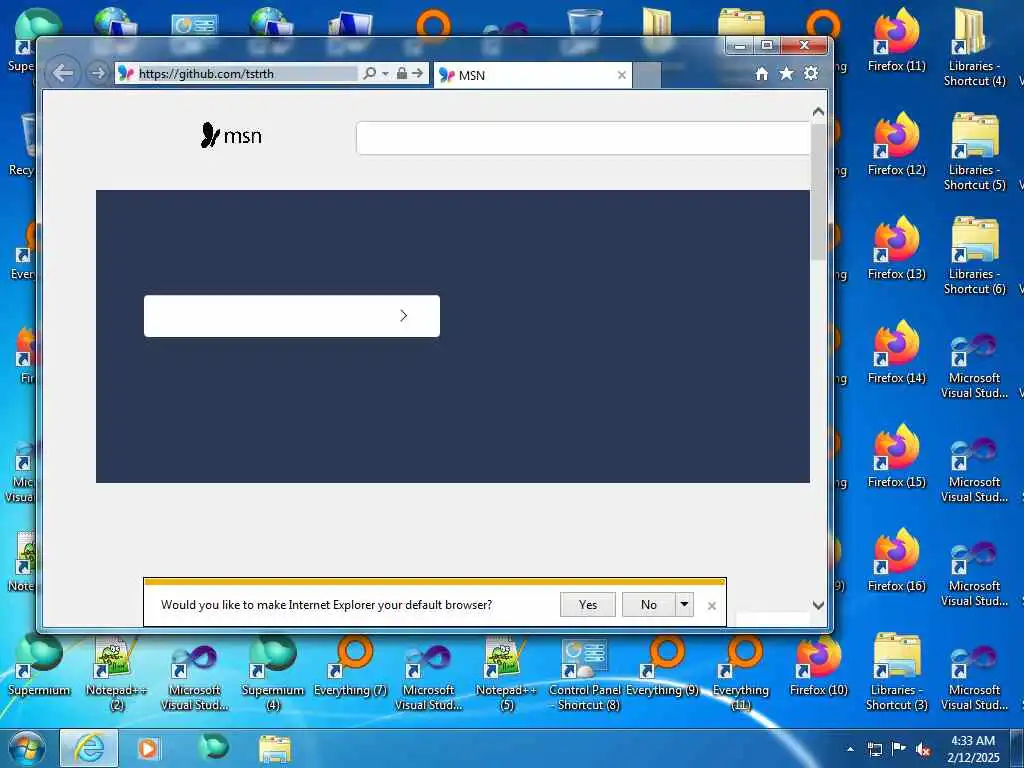Image resolution: width=1024 pixels, height=768 pixels.
Task: Click the page scrollbar up arrow
Action: point(818,112)
